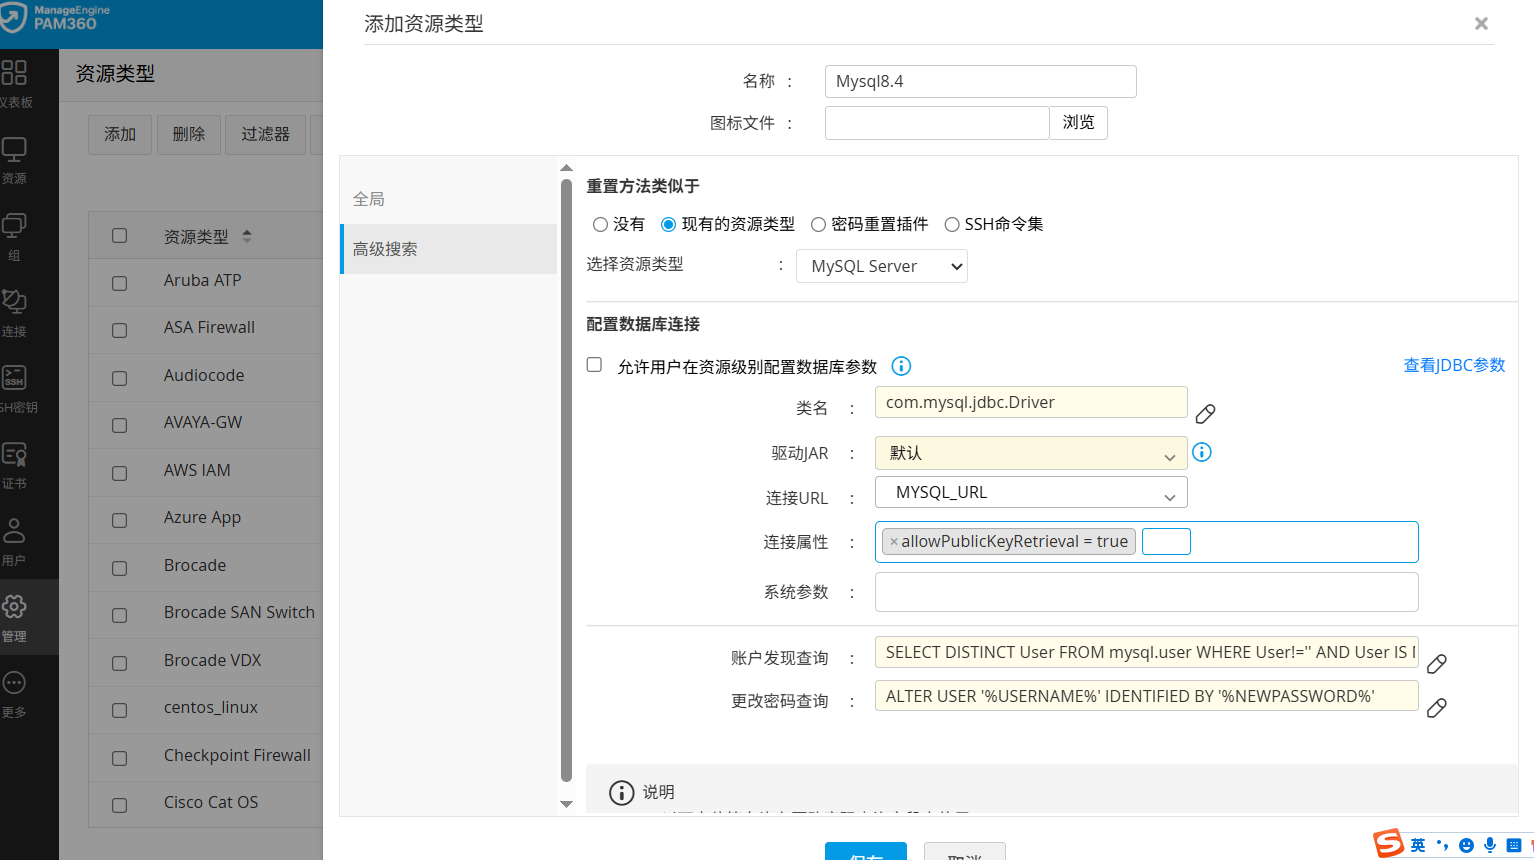Open the certificates sidebar icon
This screenshot has width=1534, height=860.
point(15,464)
